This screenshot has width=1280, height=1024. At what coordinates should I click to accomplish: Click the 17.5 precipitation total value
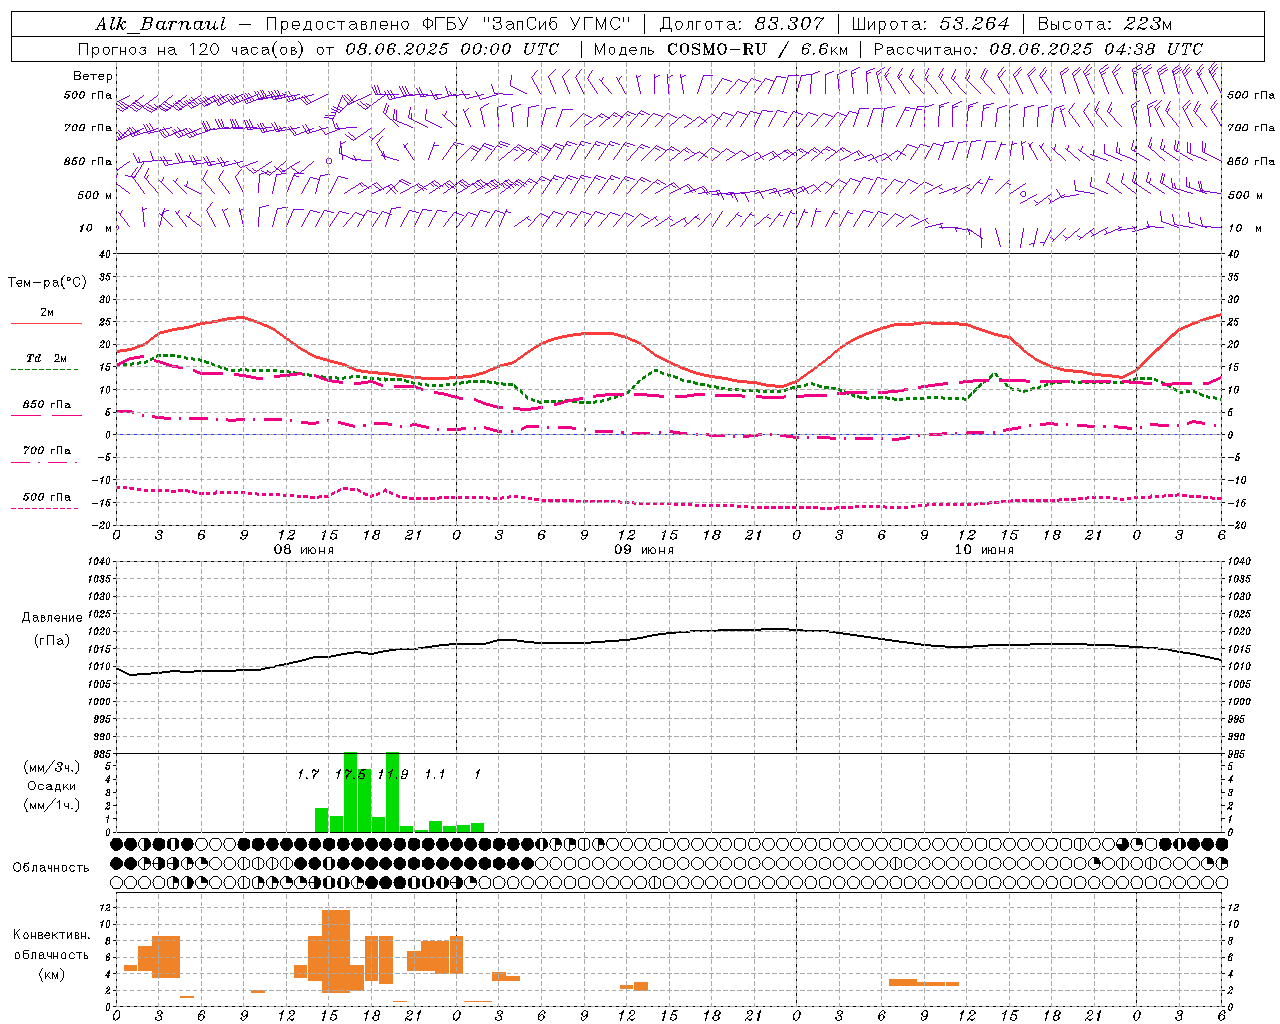(x=351, y=774)
